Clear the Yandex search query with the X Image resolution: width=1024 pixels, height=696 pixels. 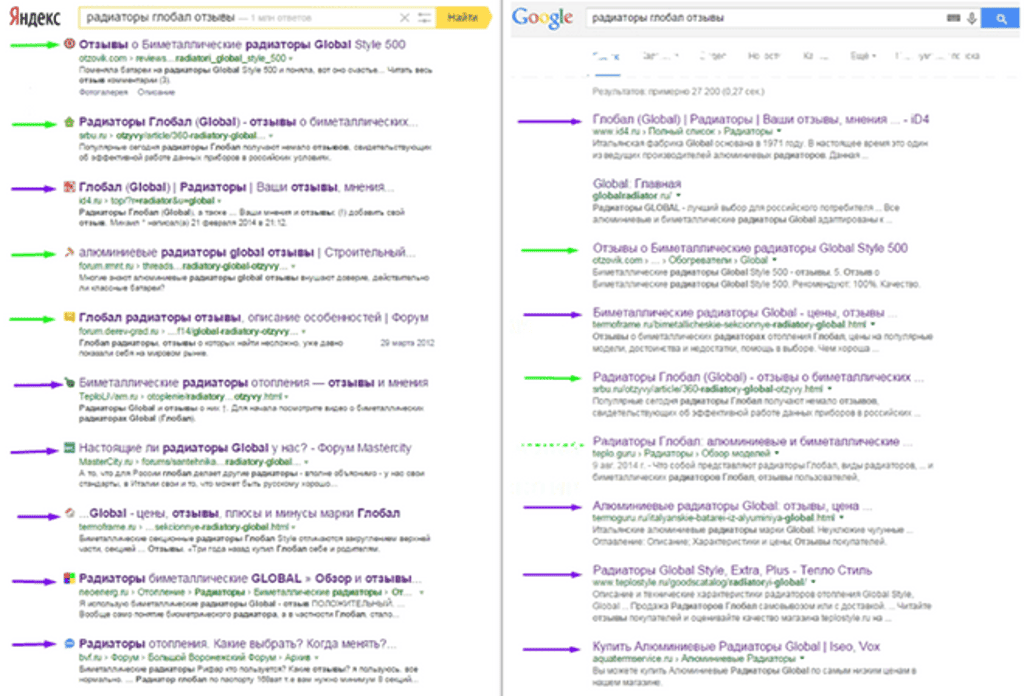tap(404, 18)
